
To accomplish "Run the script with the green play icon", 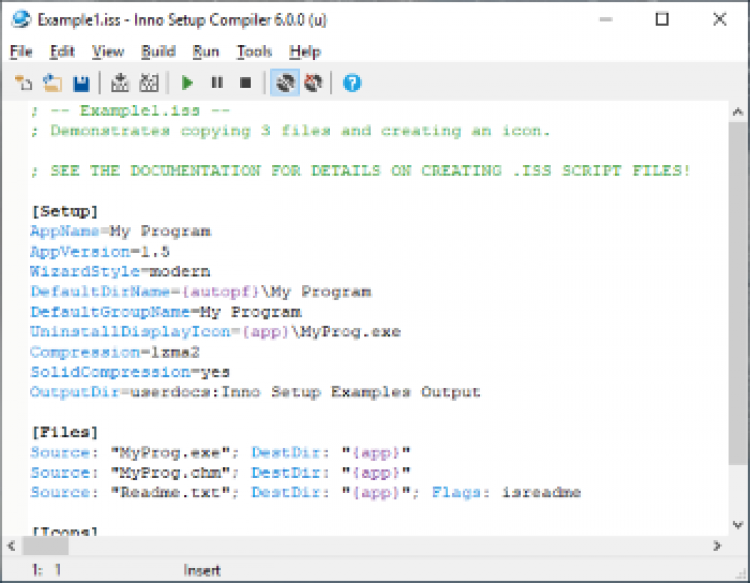I will [187, 83].
